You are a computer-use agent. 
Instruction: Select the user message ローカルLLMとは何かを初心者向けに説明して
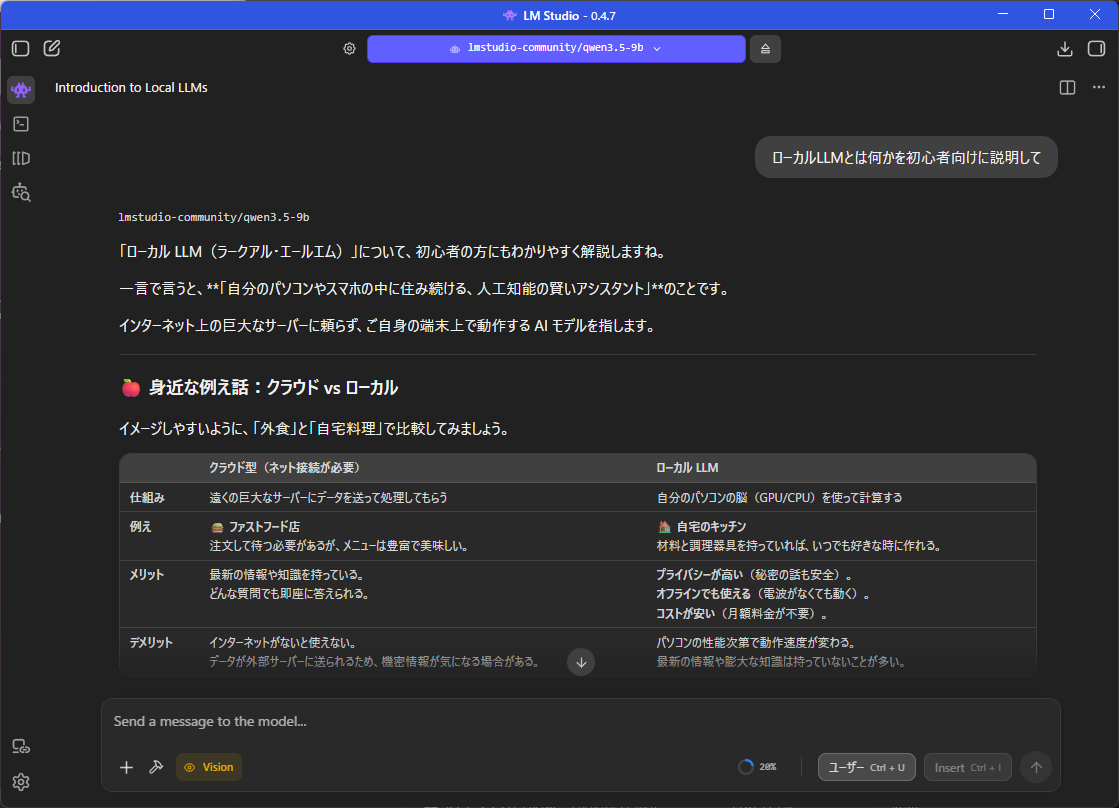coord(906,157)
